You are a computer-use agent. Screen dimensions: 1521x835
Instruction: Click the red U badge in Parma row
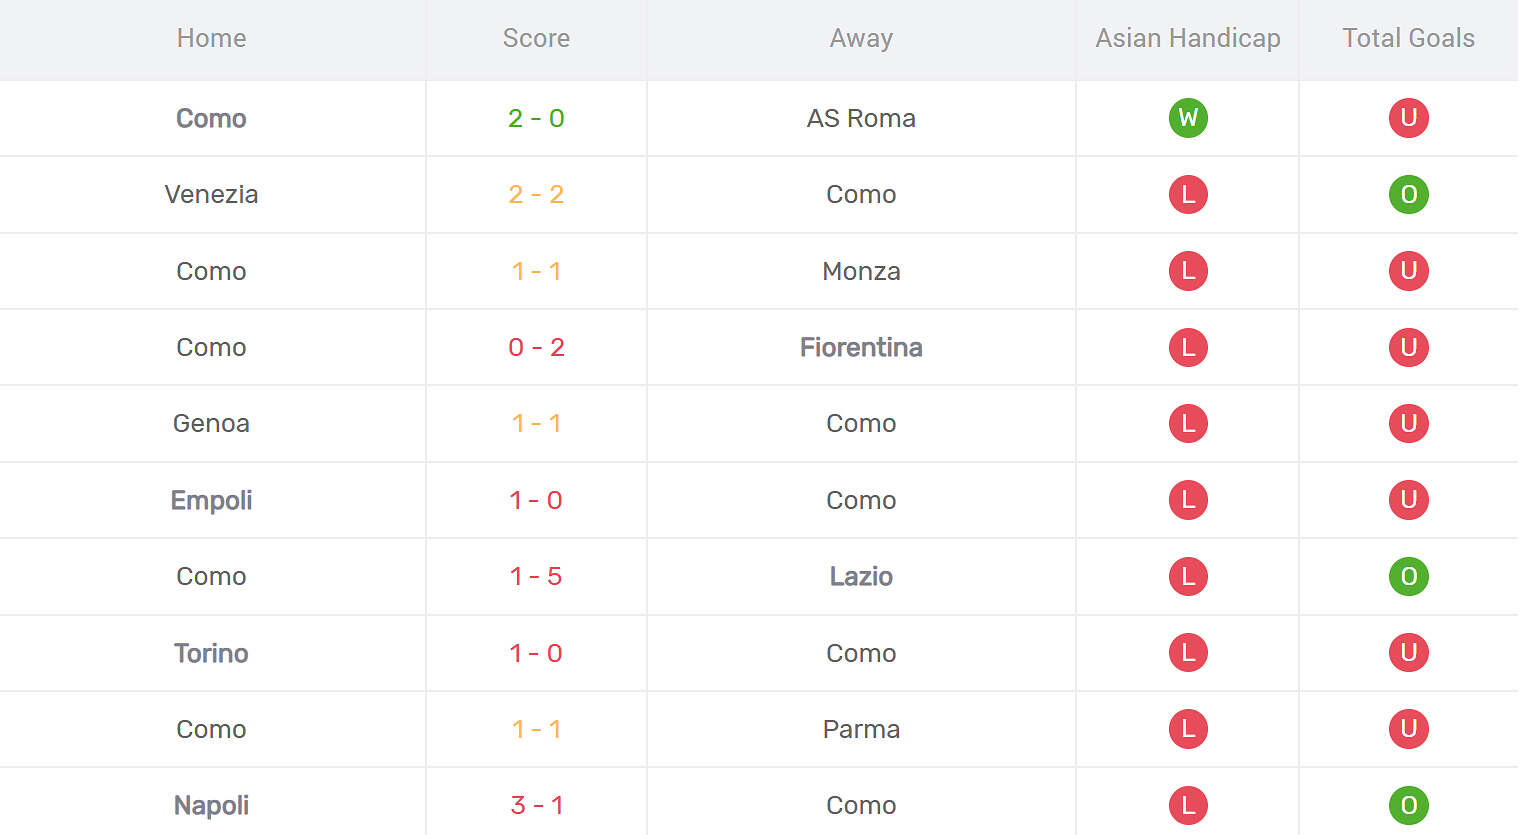tap(1408, 729)
